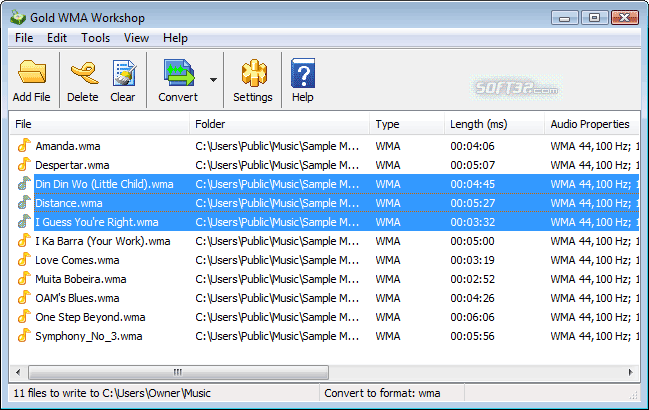Click the Delete toolbar icon
Screen dimensions: 649x410
tap(84, 73)
